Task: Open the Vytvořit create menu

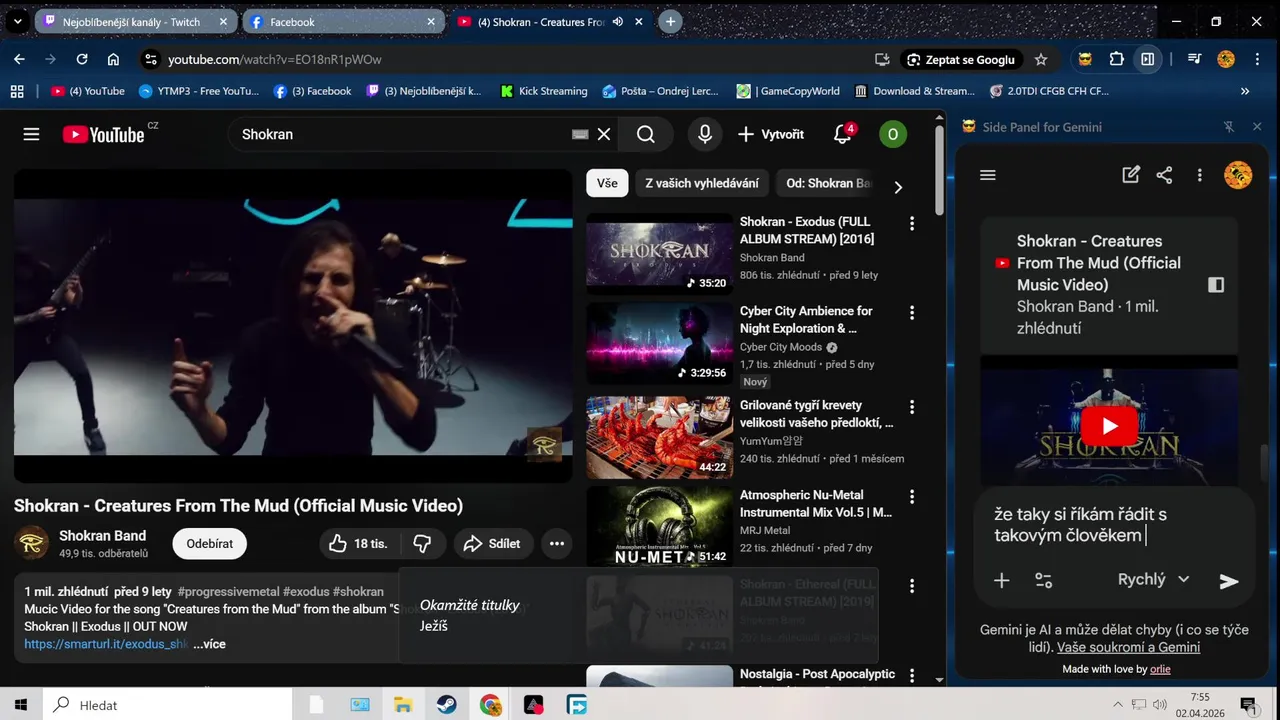Action: click(771, 134)
